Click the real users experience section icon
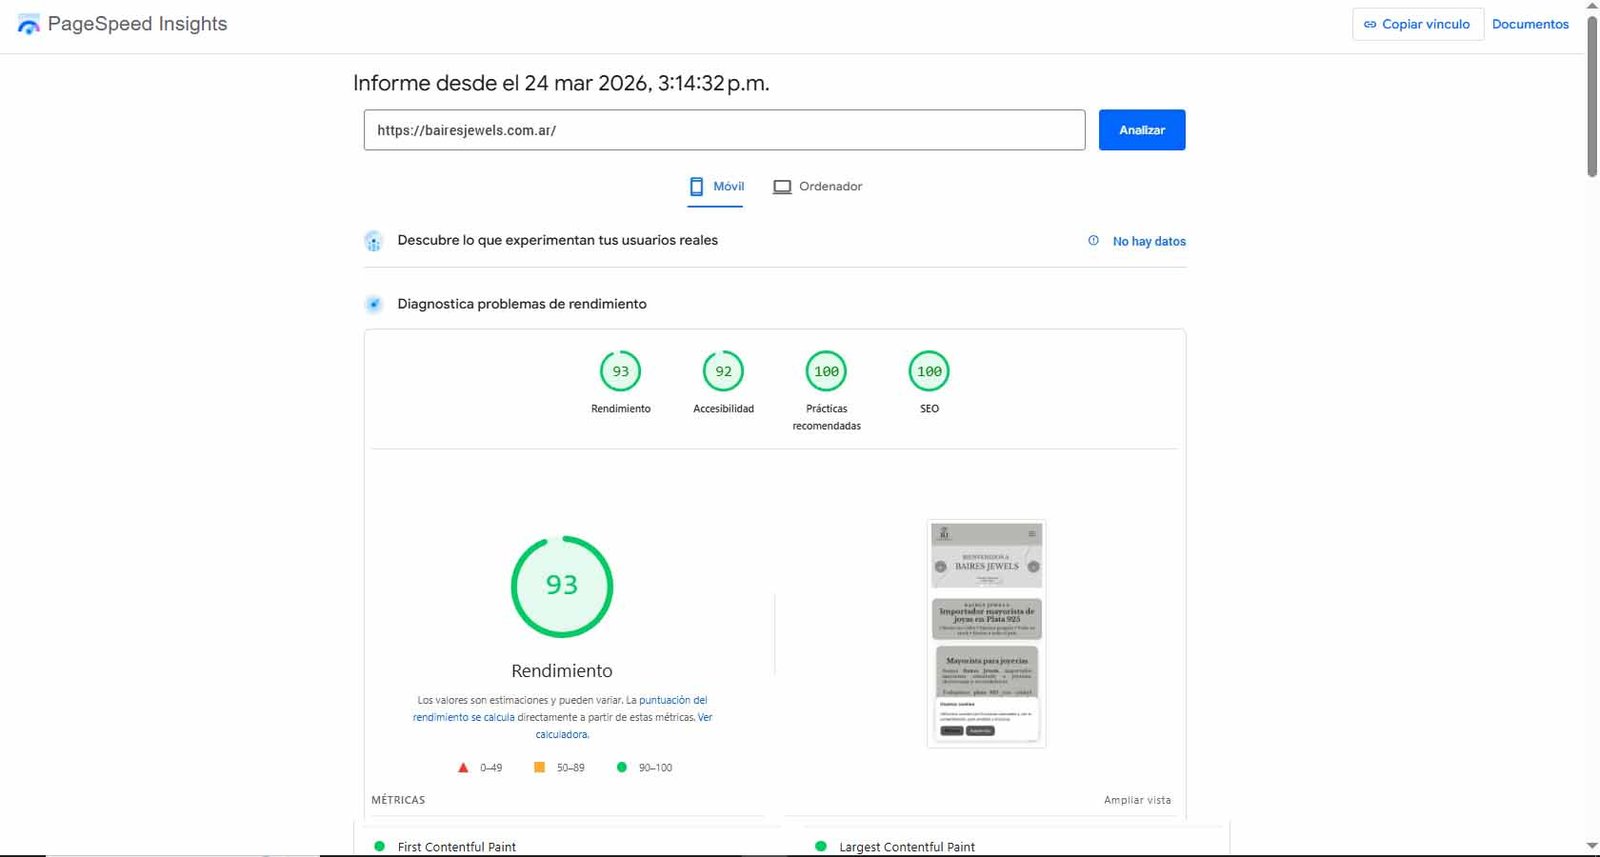This screenshot has height=857, width=1600. click(373, 241)
